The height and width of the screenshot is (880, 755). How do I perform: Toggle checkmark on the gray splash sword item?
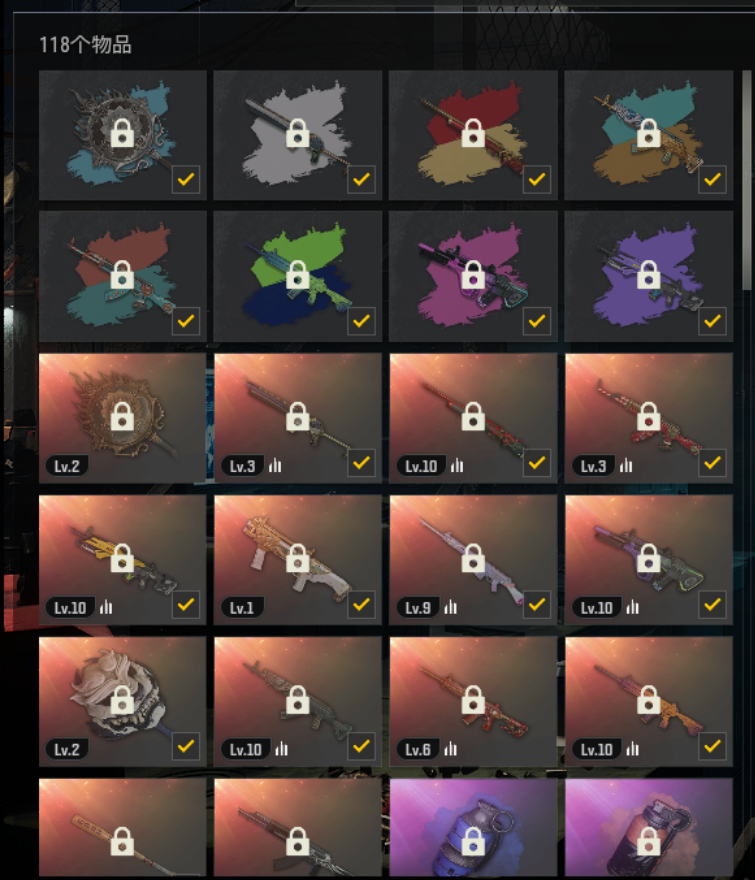[362, 180]
